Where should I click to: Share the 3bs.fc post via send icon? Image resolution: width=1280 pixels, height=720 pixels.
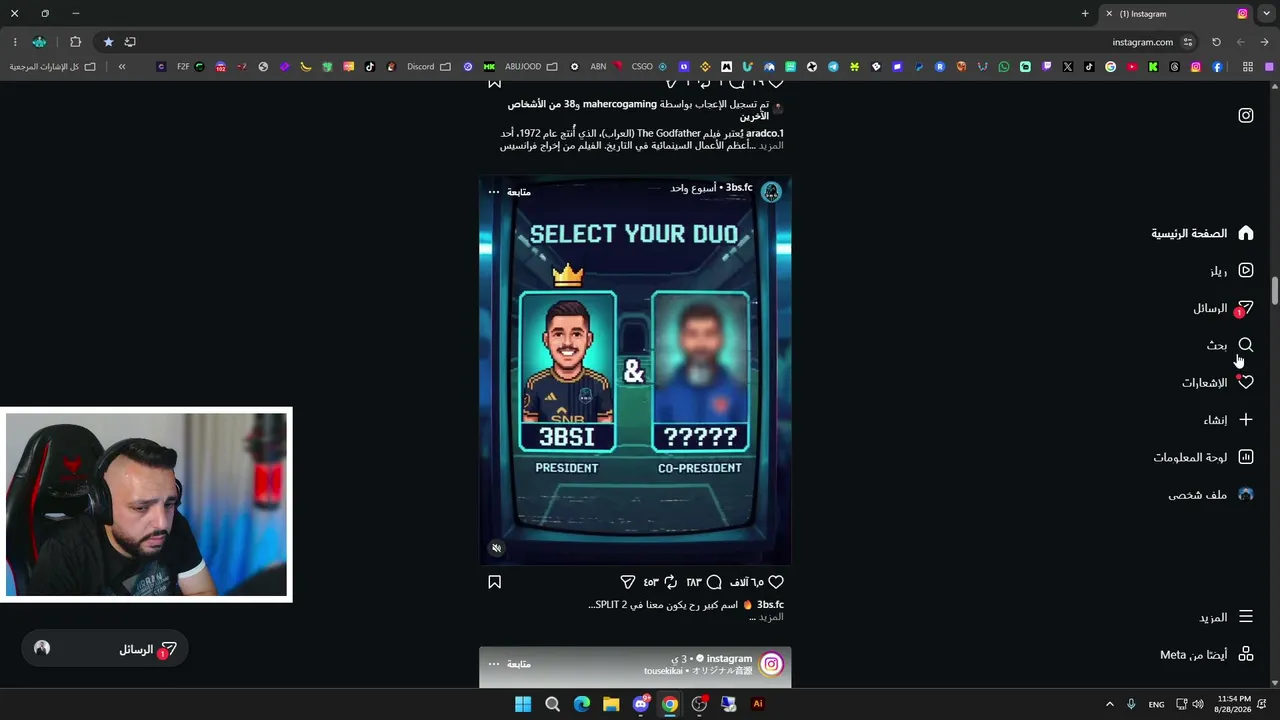627,582
